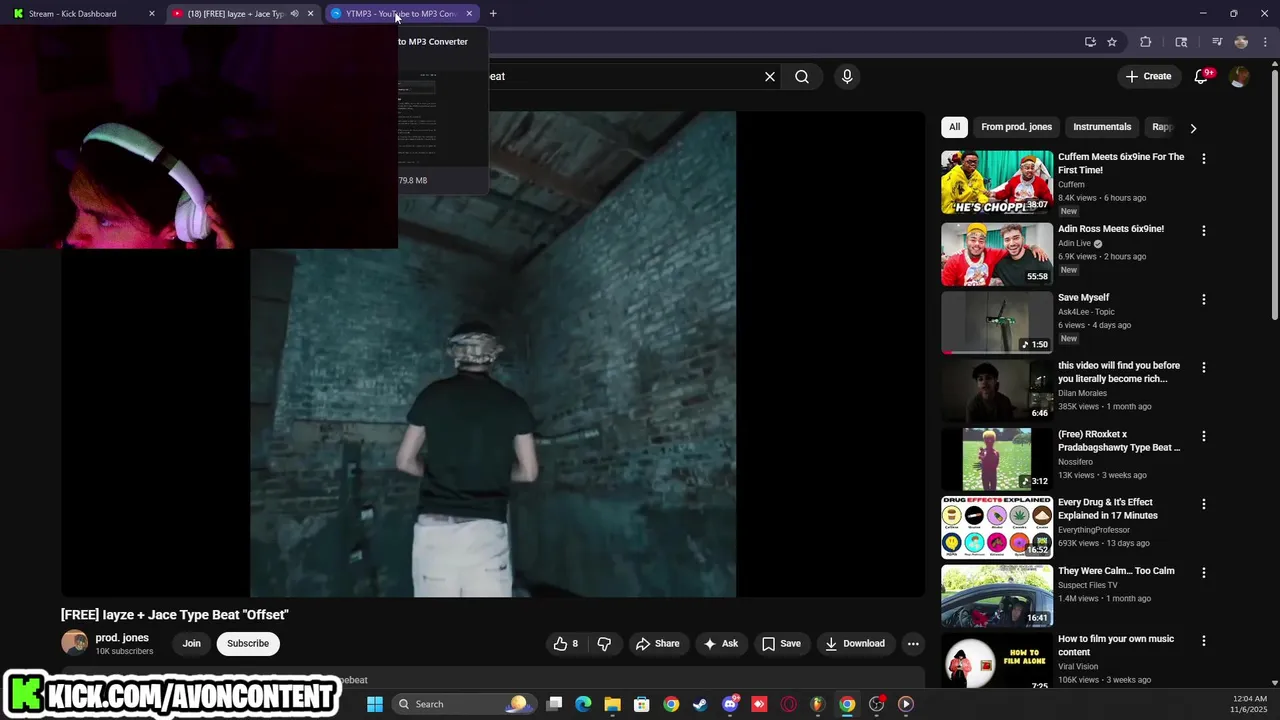Open They Were Calm... Too Calm title
This screenshot has width=1280, height=720.
[x=1116, y=571]
